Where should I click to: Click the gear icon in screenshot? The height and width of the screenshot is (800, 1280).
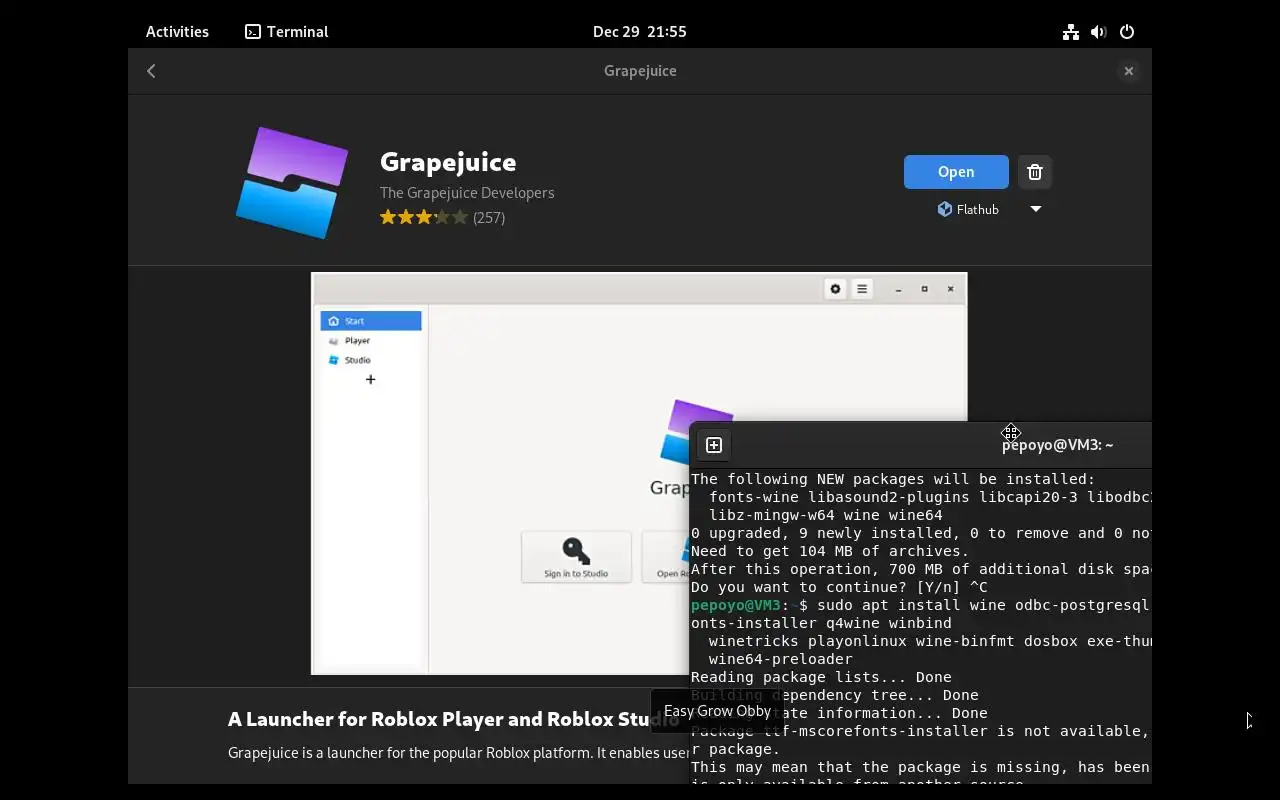835,289
